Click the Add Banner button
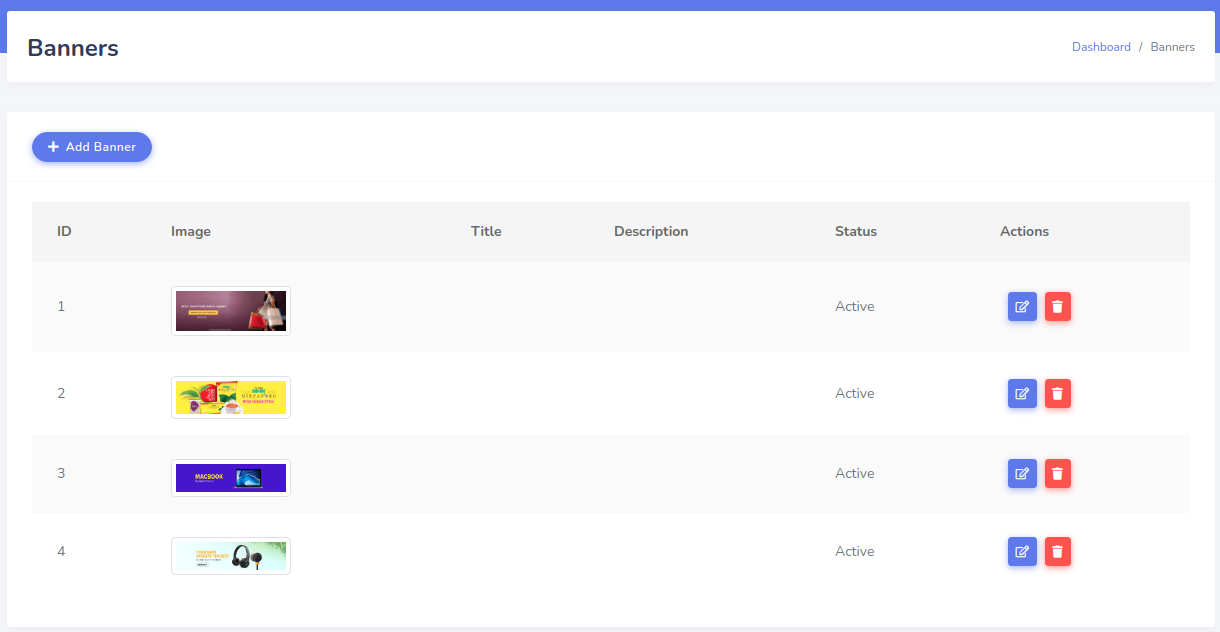 (x=92, y=147)
